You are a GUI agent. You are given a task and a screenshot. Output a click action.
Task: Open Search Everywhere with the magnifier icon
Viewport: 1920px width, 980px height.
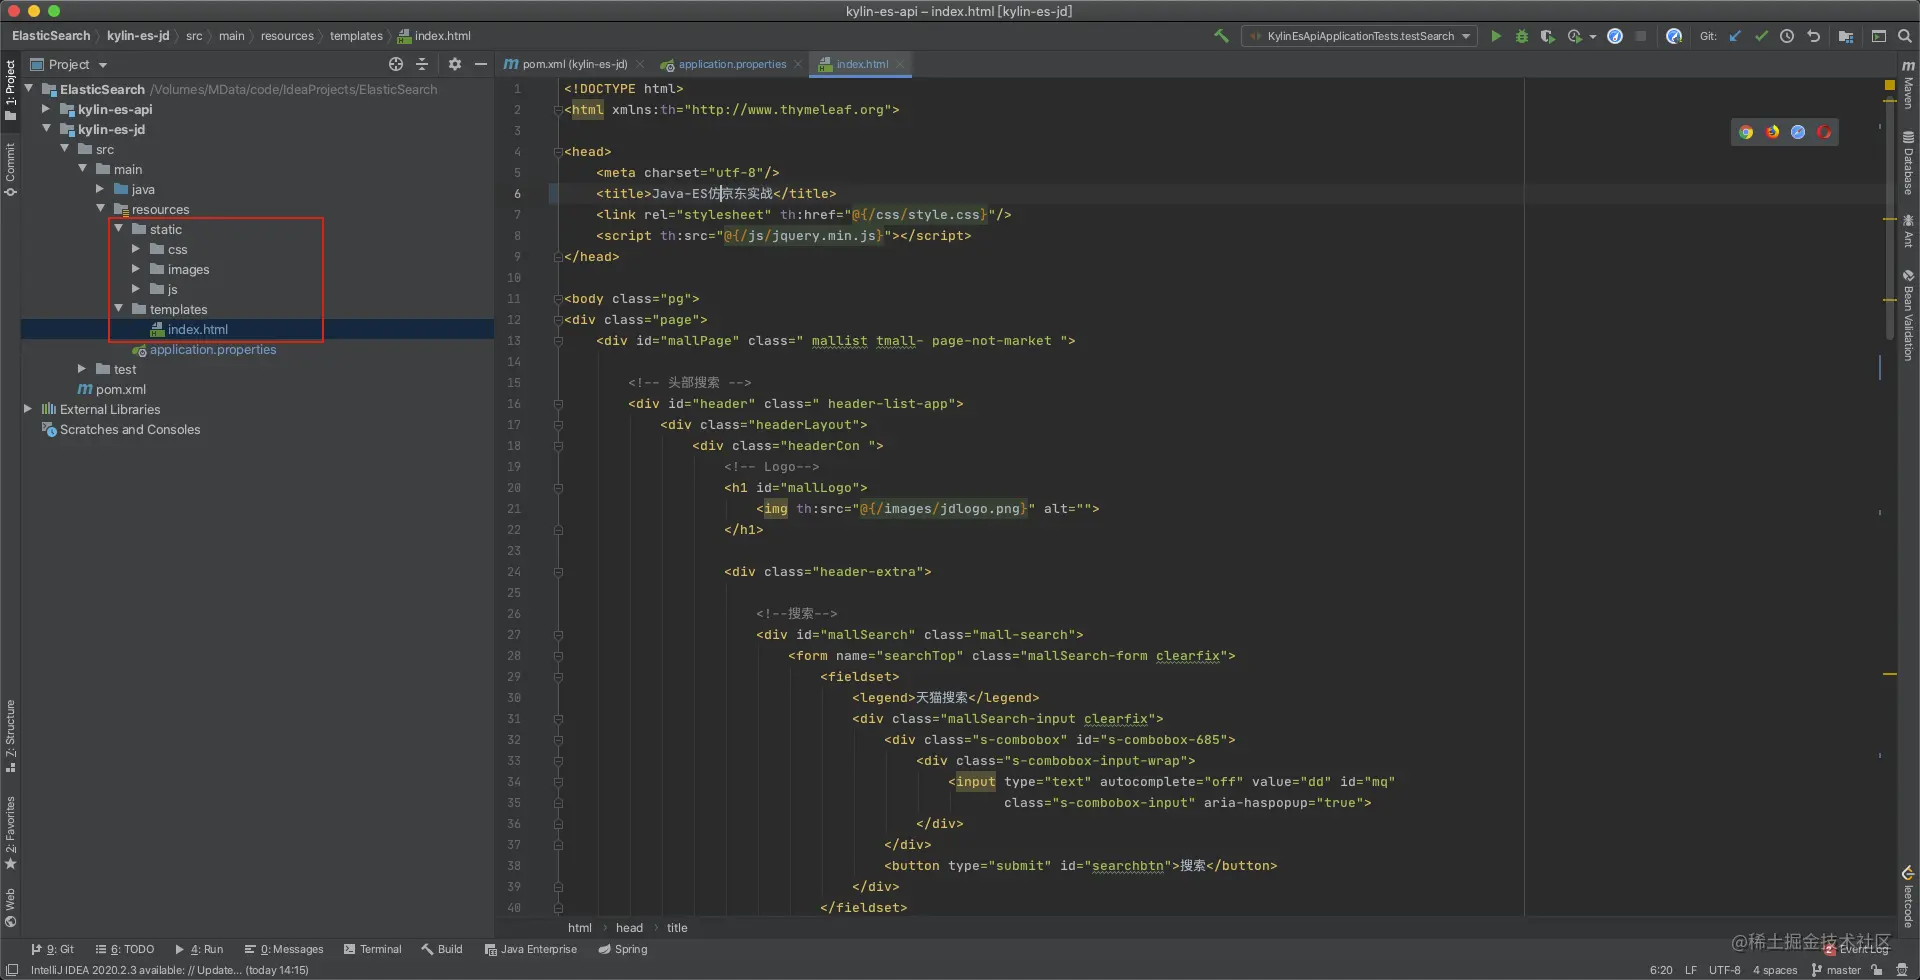tap(1905, 36)
